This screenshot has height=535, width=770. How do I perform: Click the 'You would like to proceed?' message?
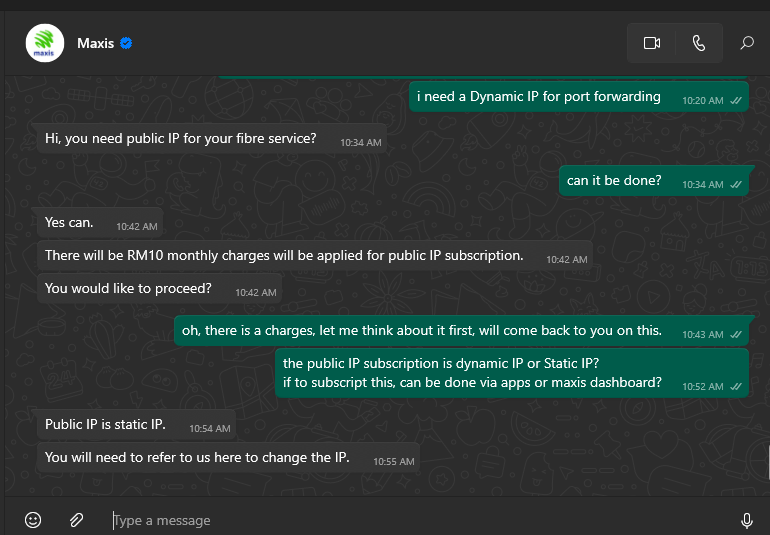click(159, 288)
